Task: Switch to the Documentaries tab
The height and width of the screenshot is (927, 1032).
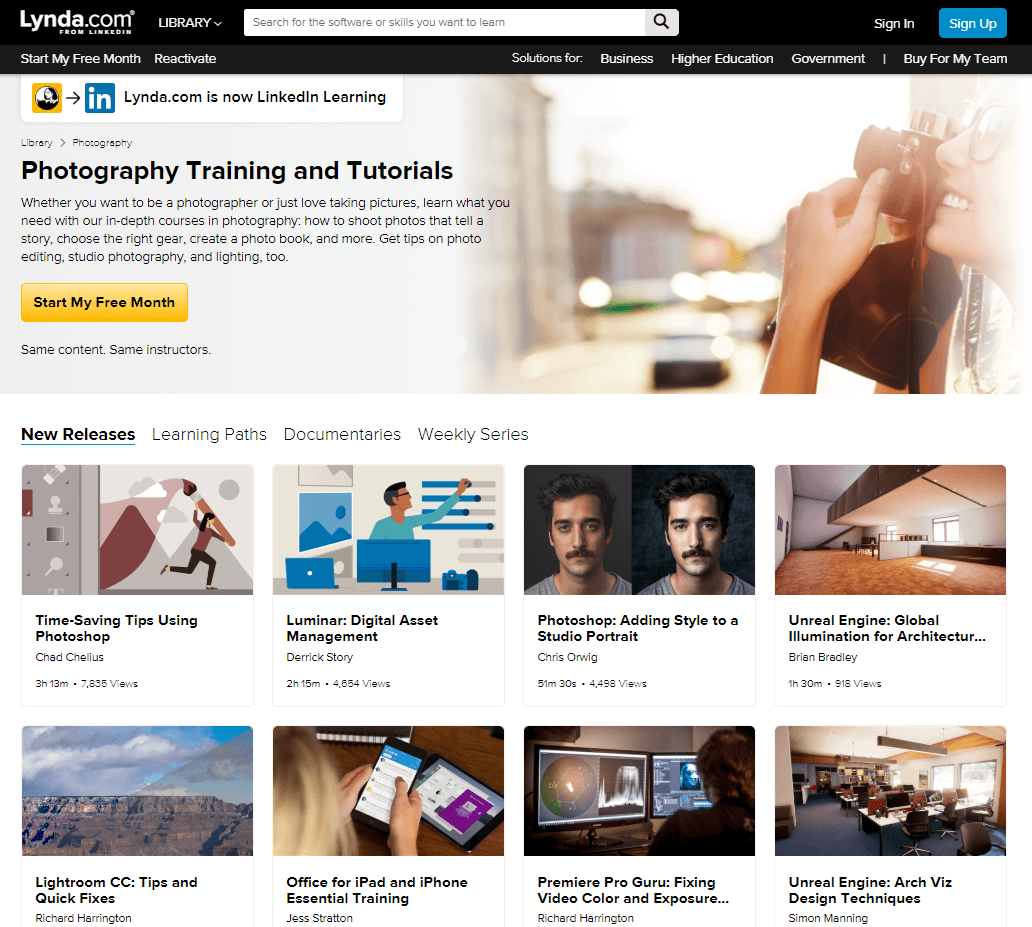Action: tap(342, 435)
